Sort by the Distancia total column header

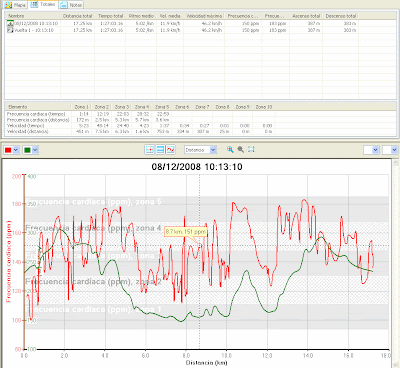[x=78, y=16]
